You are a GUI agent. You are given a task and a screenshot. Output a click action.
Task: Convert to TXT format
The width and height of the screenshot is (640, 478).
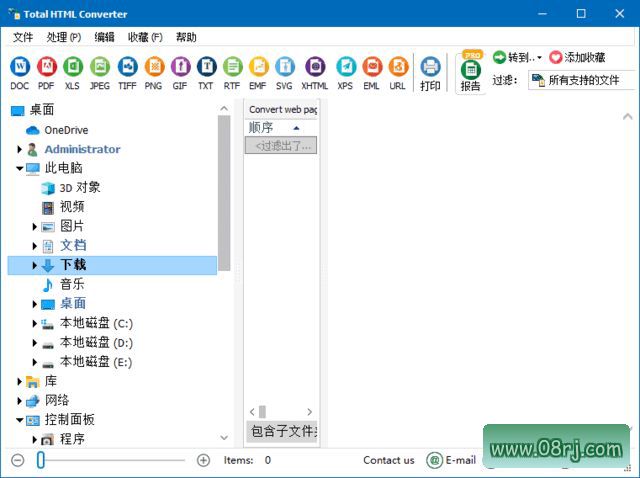(x=206, y=73)
